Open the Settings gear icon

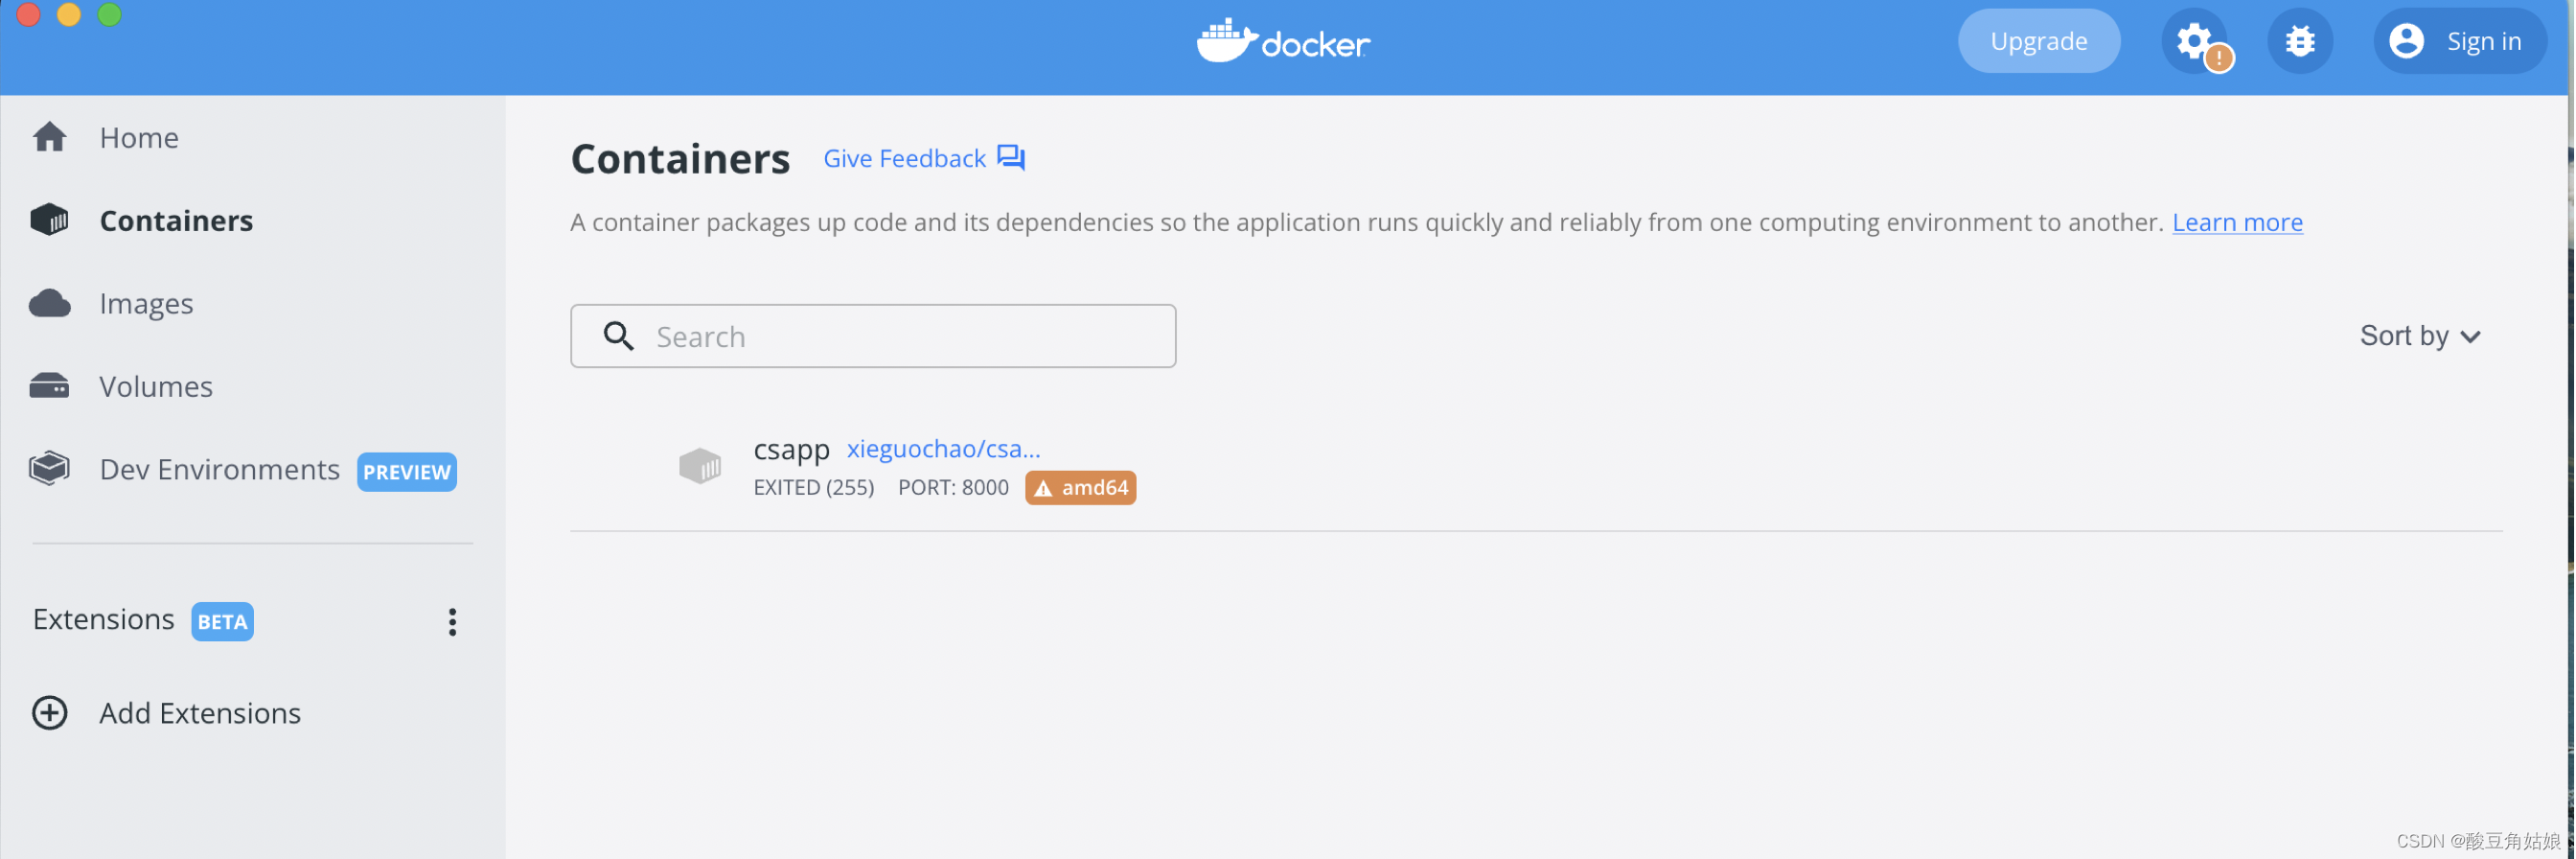click(2195, 41)
